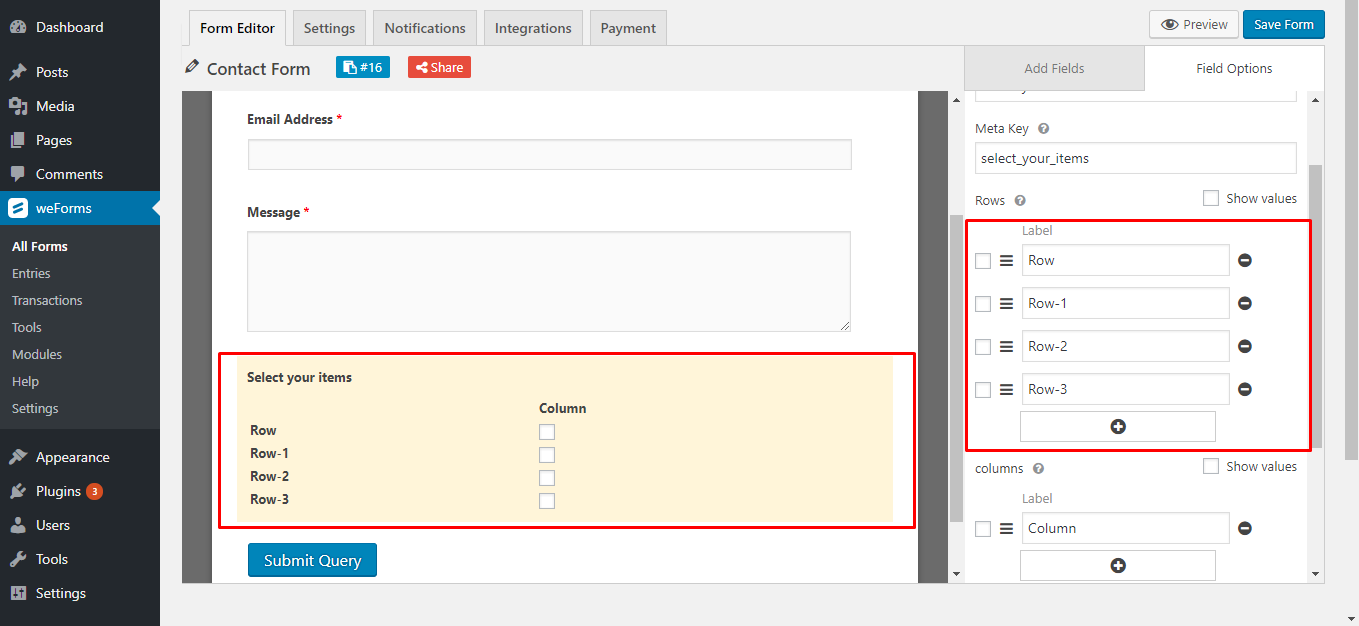Enable Show values for Rows
The height and width of the screenshot is (626, 1359).
pos(1211,198)
